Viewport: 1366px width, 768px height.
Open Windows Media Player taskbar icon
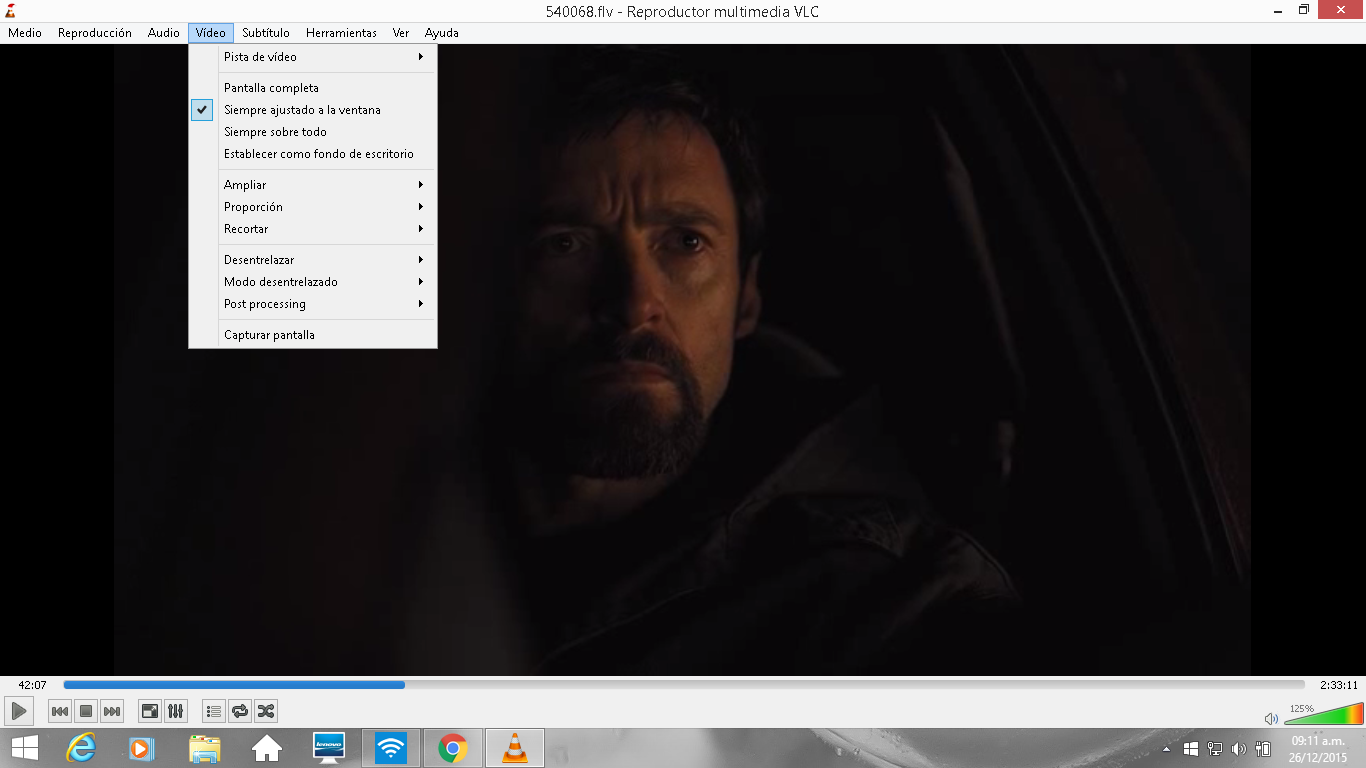pyautogui.click(x=142, y=748)
